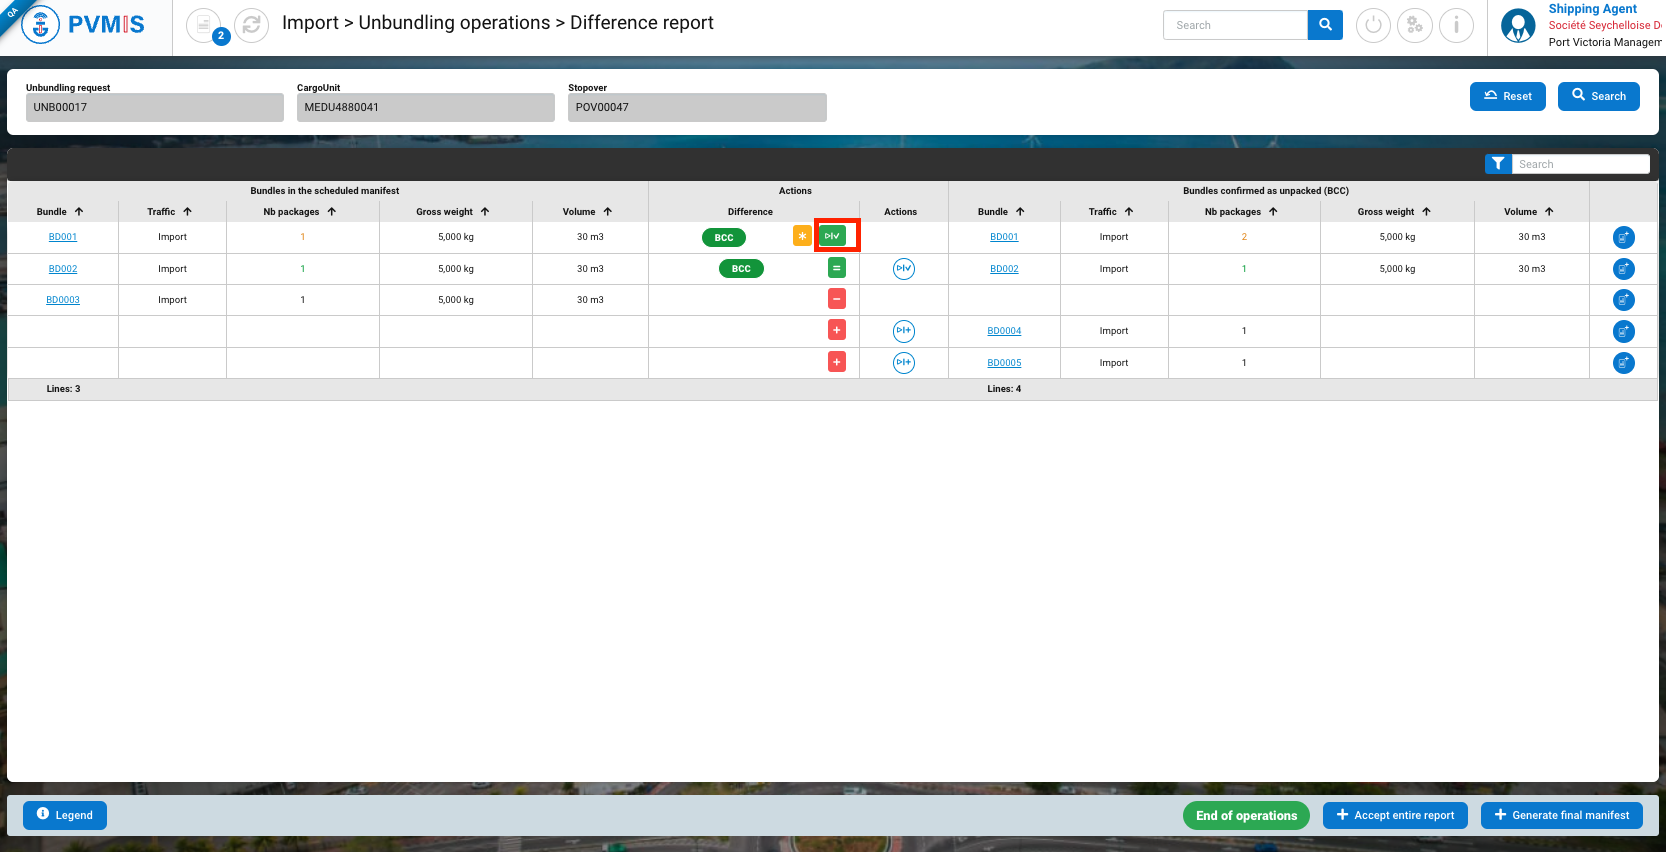Click the blue edit icon in BD0005 row
This screenshot has width=1666, height=852.
[1623, 362]
